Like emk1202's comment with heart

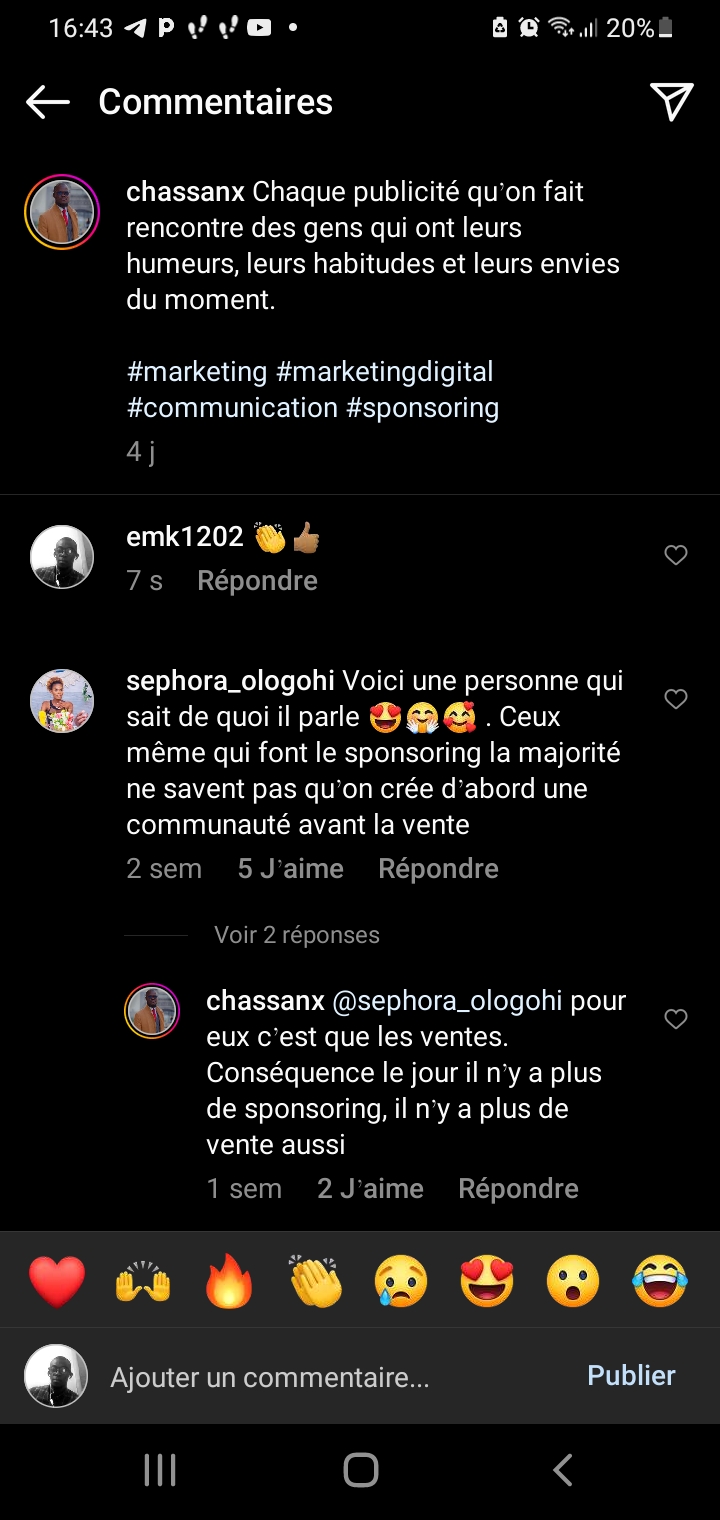coord(676,555)
